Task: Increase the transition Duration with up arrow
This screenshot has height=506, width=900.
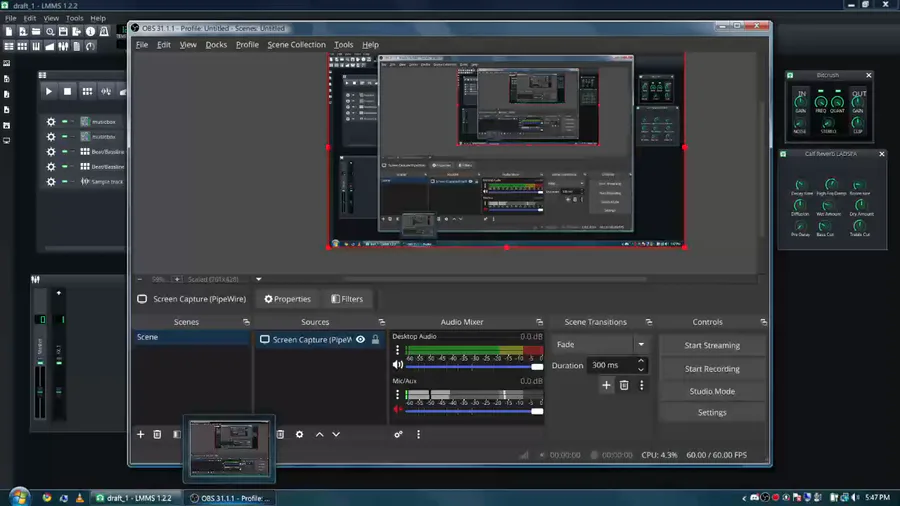Action: 641,361
